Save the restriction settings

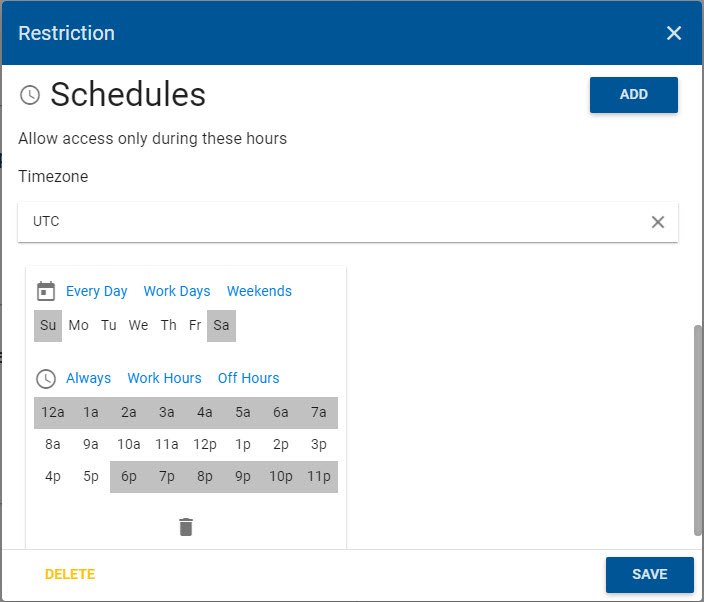point(649,574)
